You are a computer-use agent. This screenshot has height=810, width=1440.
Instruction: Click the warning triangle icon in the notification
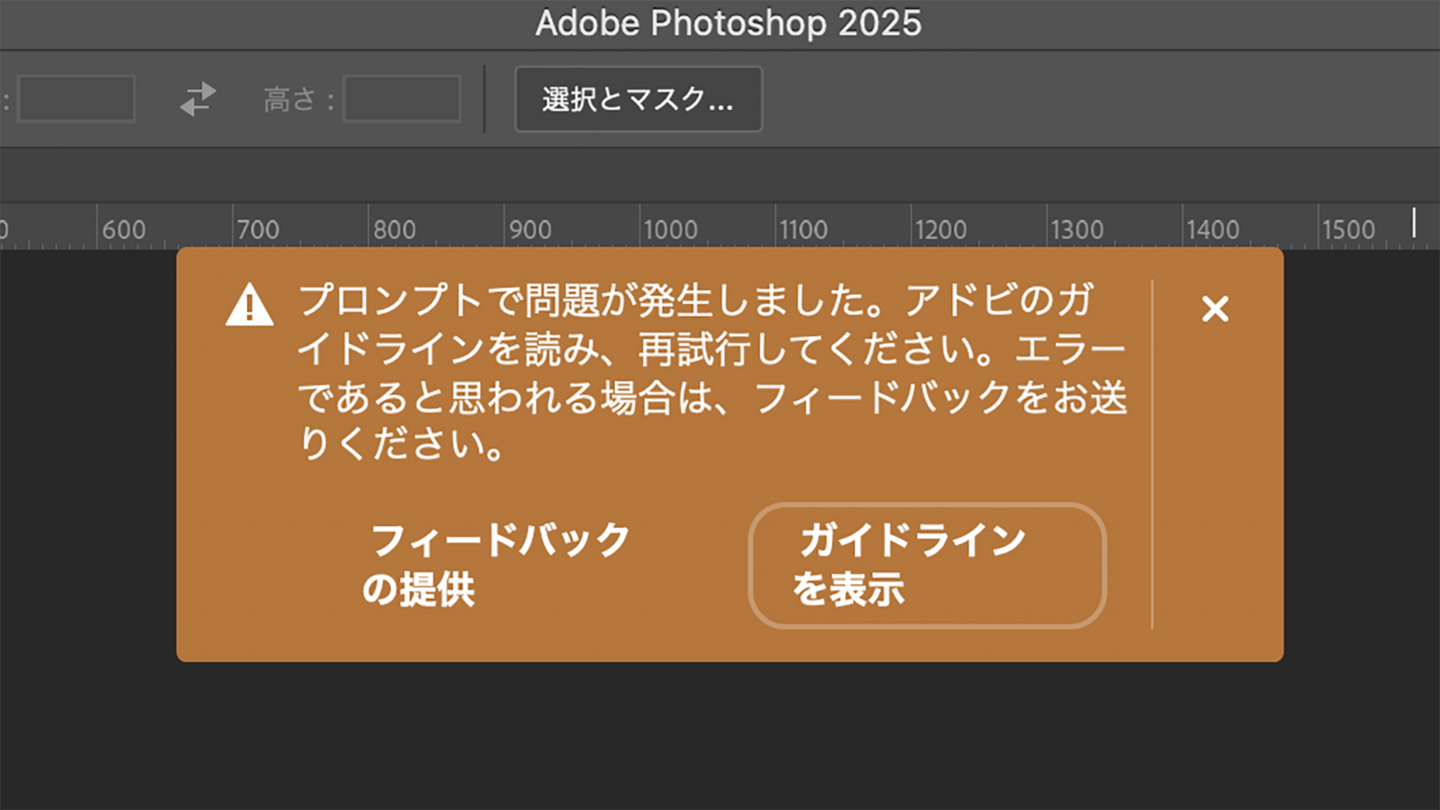pos(249,305)
